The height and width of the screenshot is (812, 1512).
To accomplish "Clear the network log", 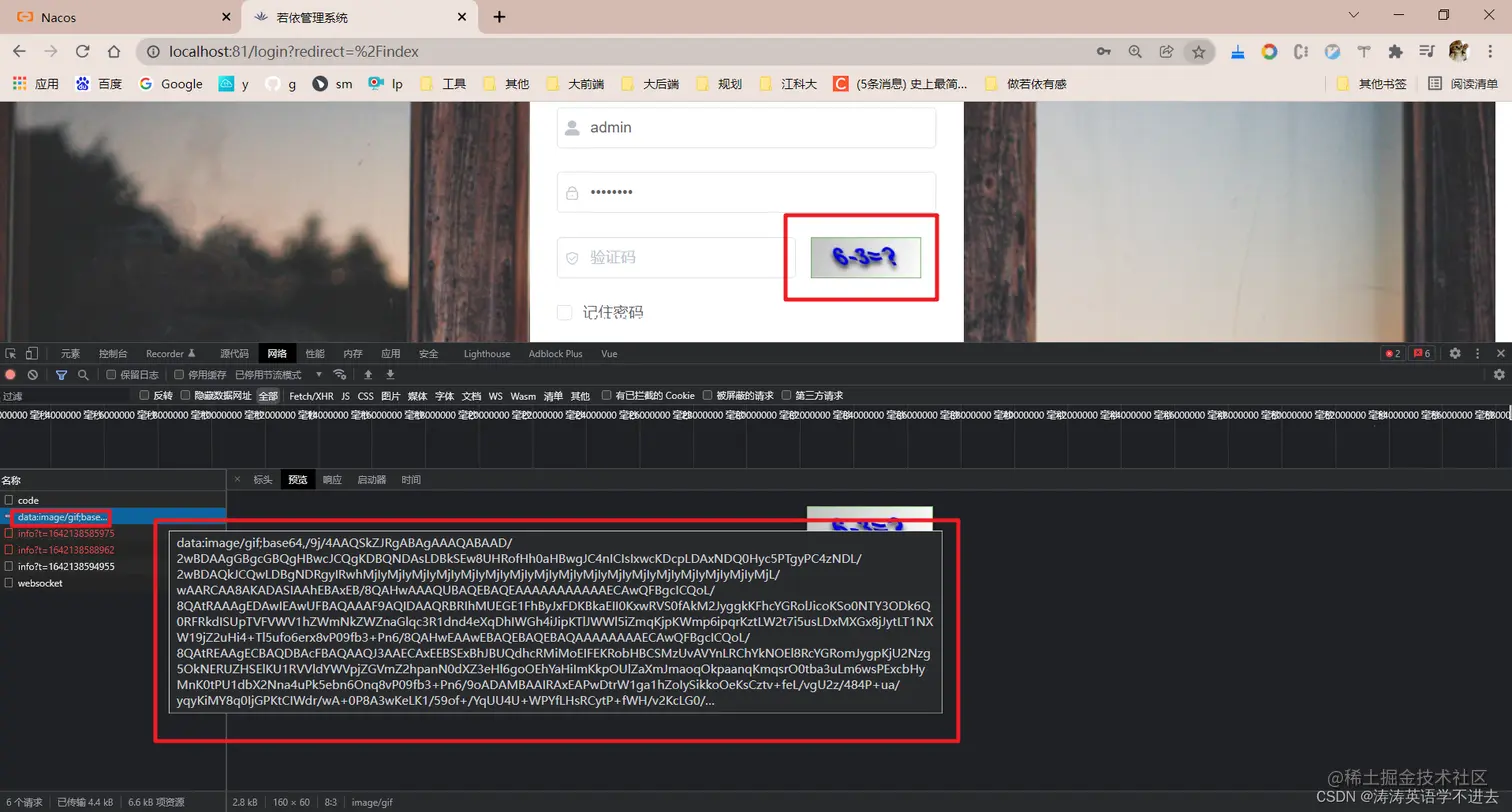I will pyautogui.click(x=33, y=374).
